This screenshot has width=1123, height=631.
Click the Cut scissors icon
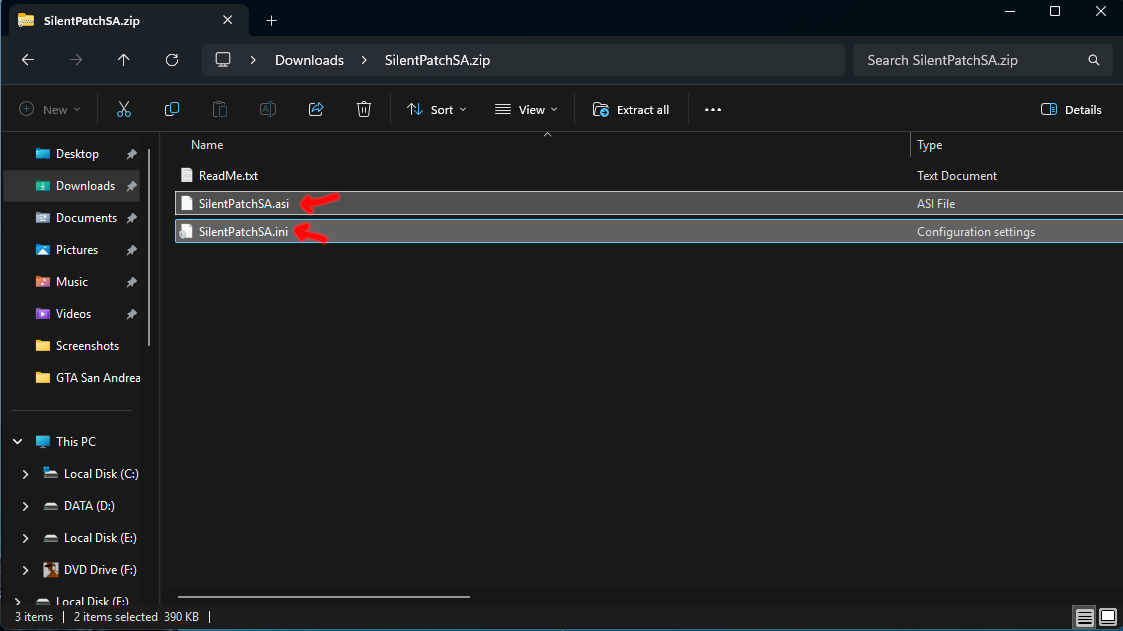click(x=124, y=110)
